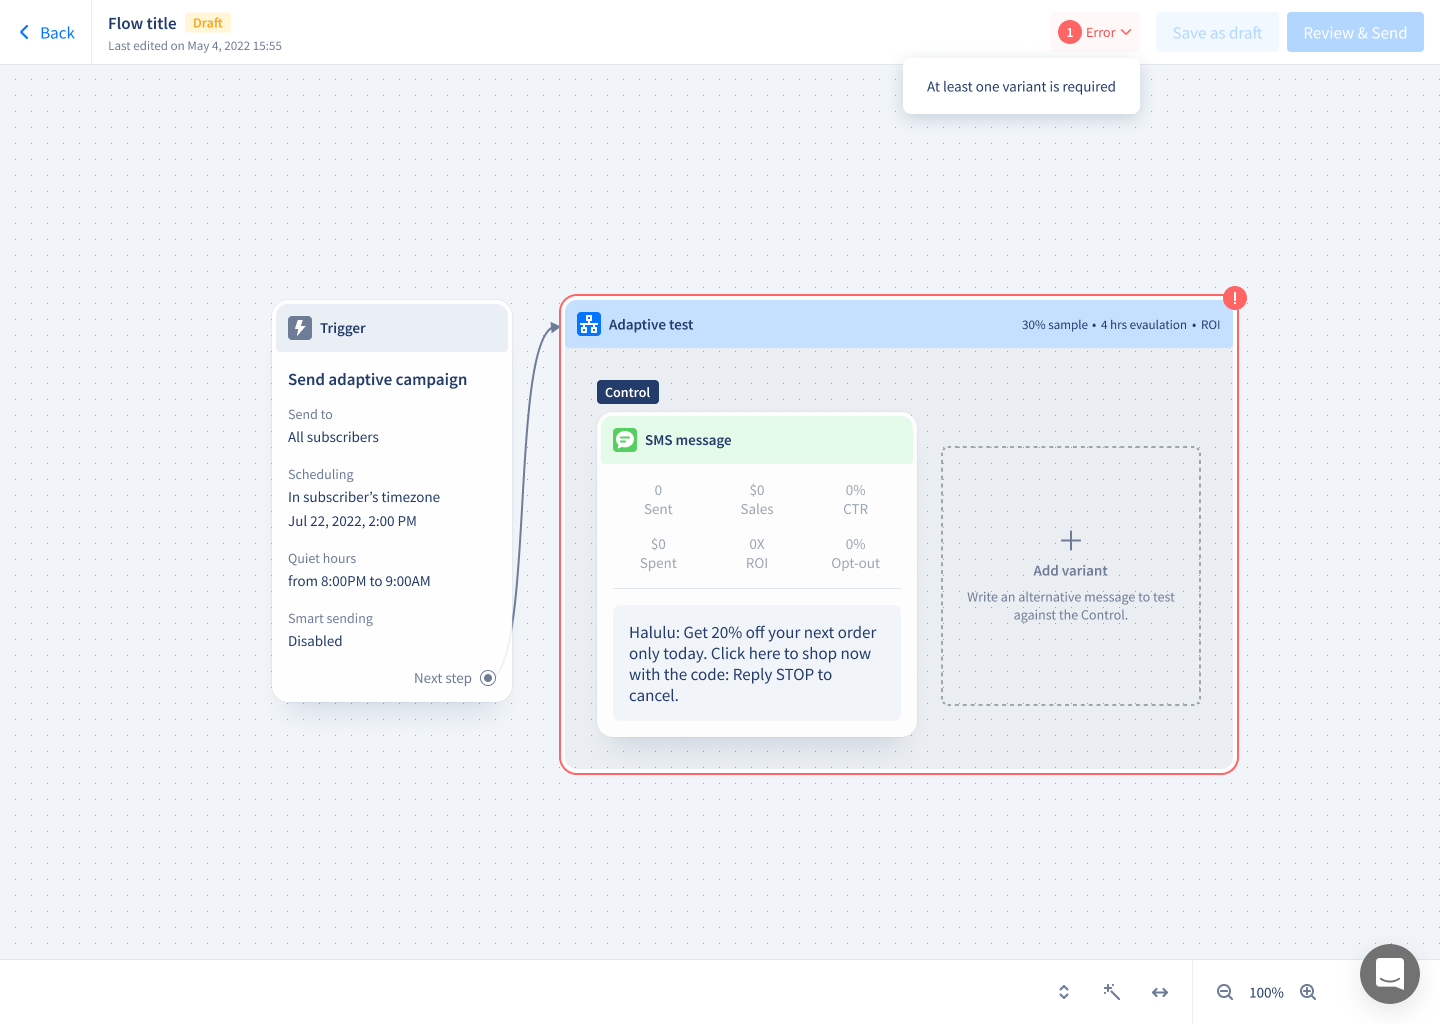Click 'At least one variant is required' message

click(x=1021, y=87)
